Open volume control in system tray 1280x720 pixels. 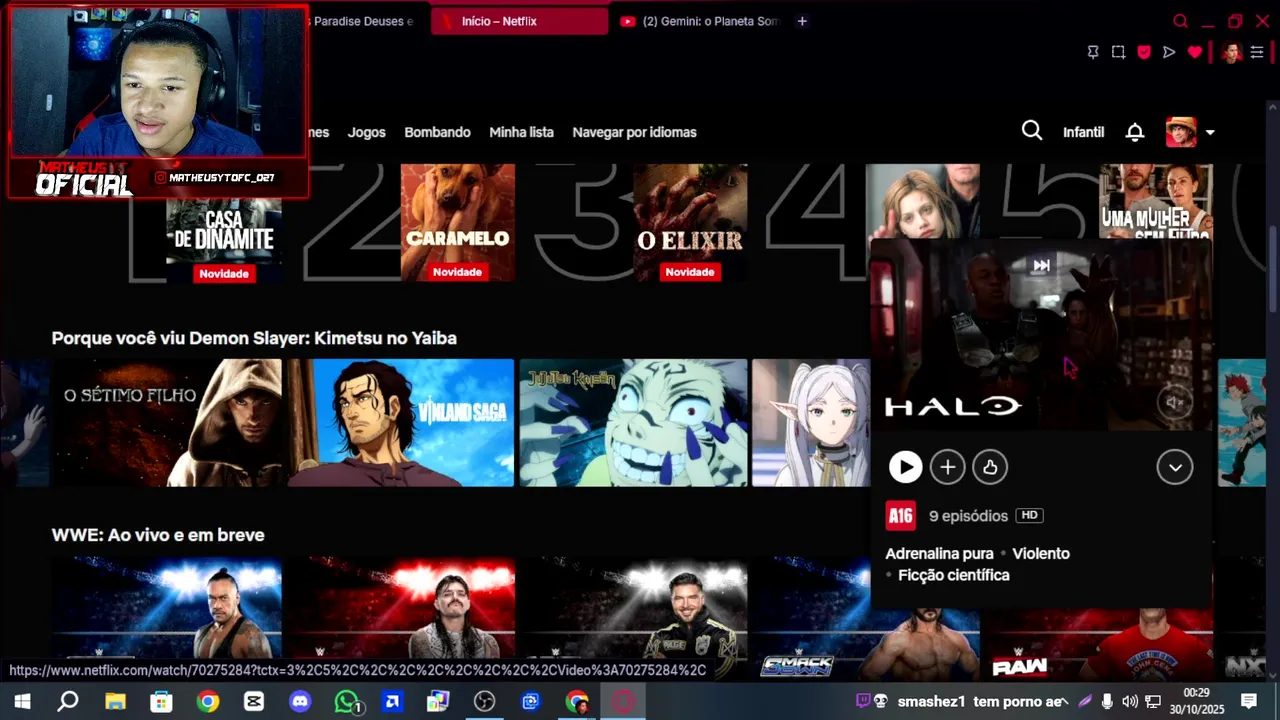click(1130, 701)
